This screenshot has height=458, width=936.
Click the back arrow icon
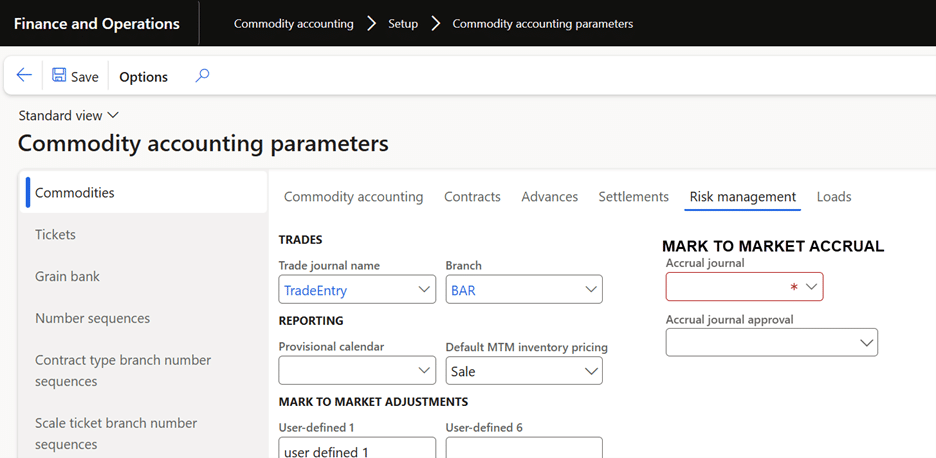pyautogui.click(x=24, y=76)
